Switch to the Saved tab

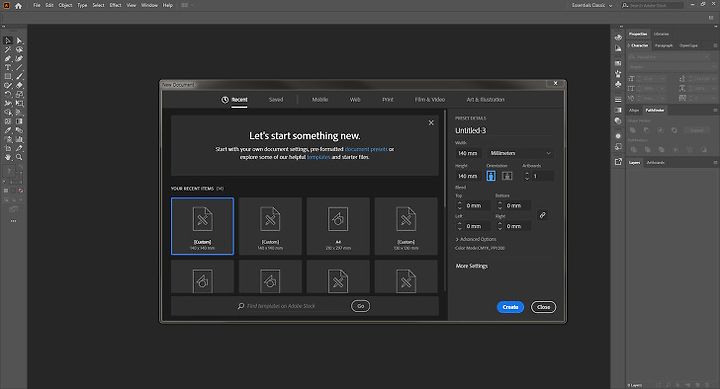276,100
